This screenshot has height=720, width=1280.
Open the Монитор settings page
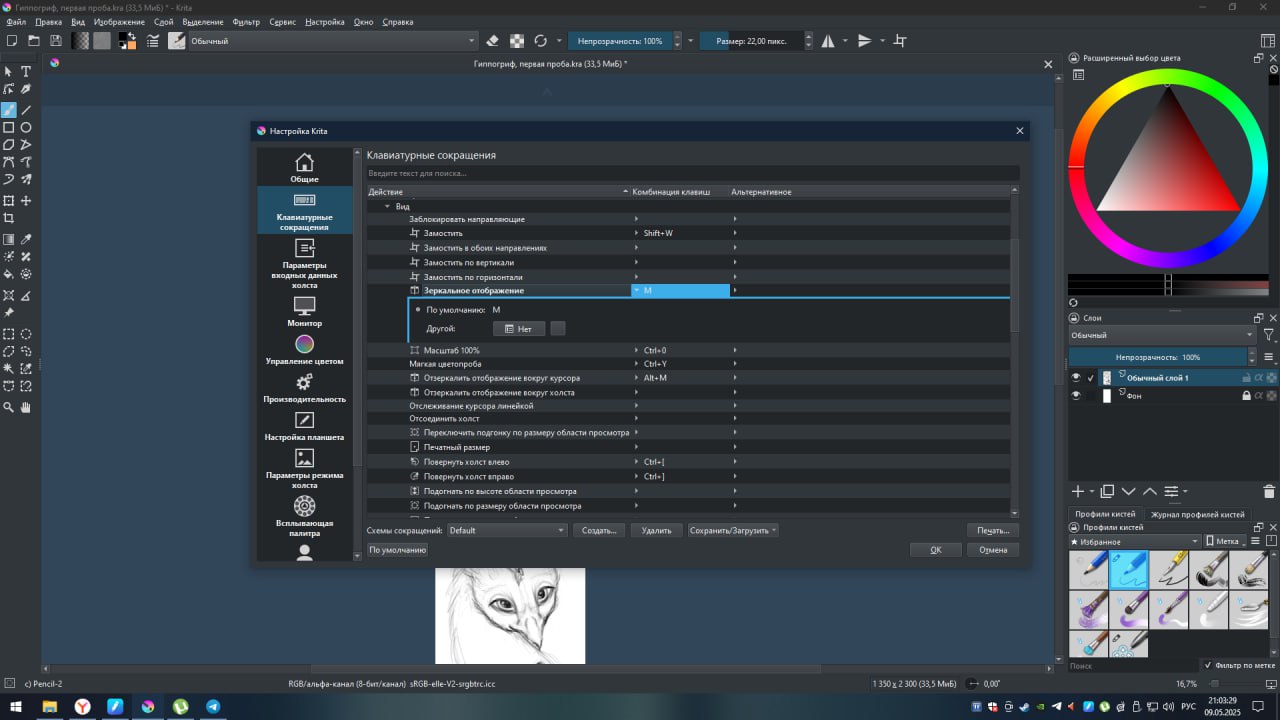point(304,311)
